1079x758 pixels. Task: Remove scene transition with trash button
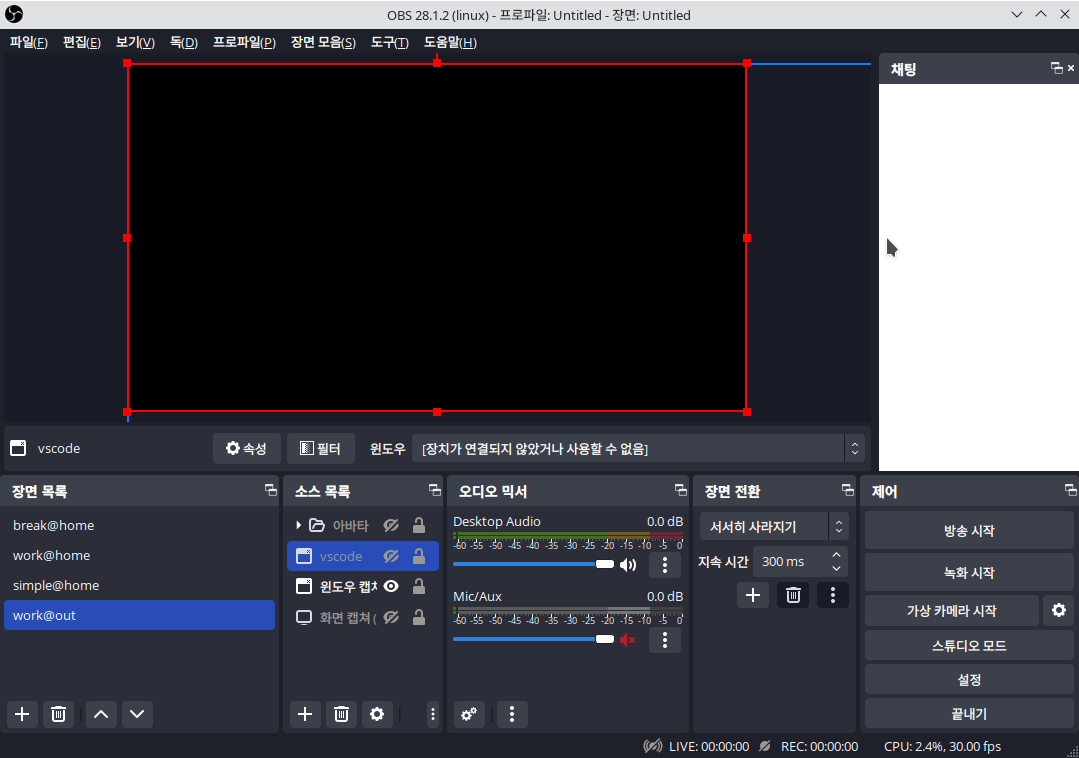pos(793,595)
